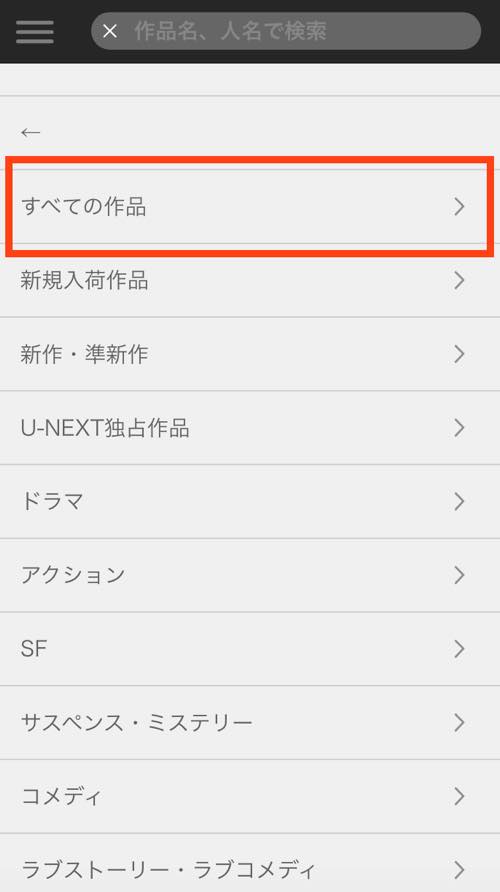The width and height of the screenshot is (500, 892).
Task: Open the アクション genre
Action: click(x=250, y=575)
